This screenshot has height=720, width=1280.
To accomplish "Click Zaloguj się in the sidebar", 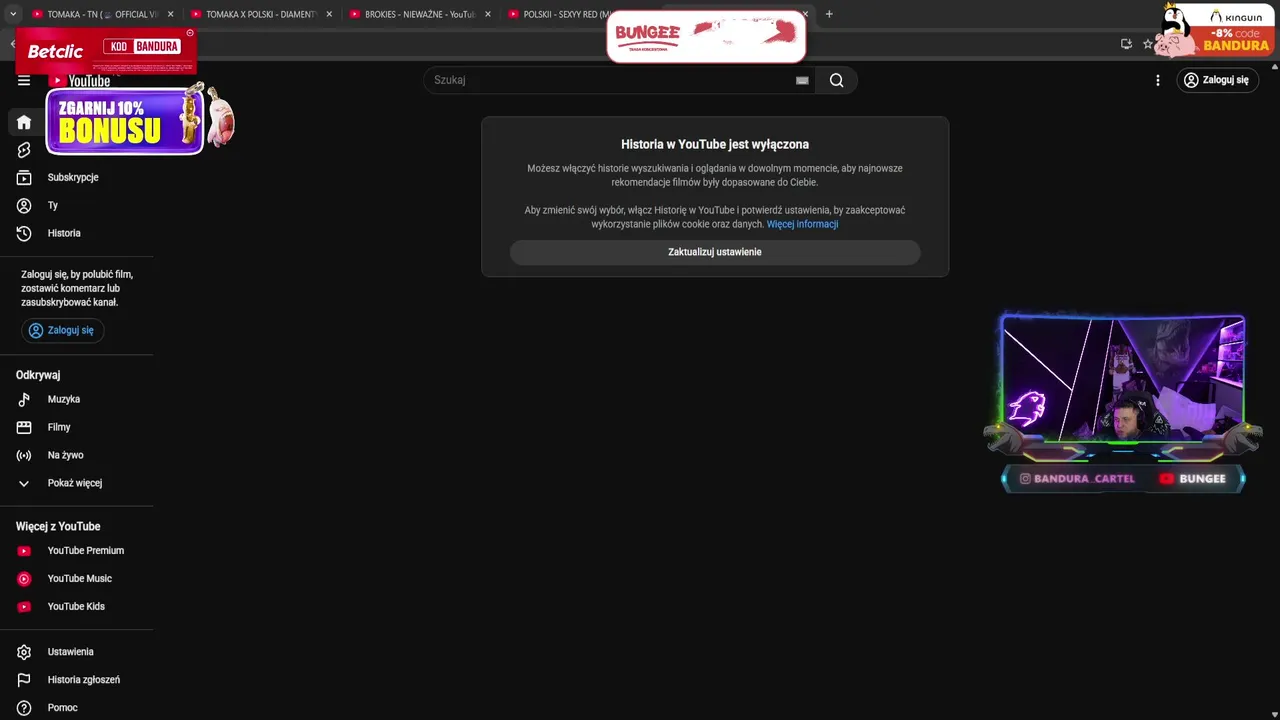I will pyautogui.click(x=62, y=330).
